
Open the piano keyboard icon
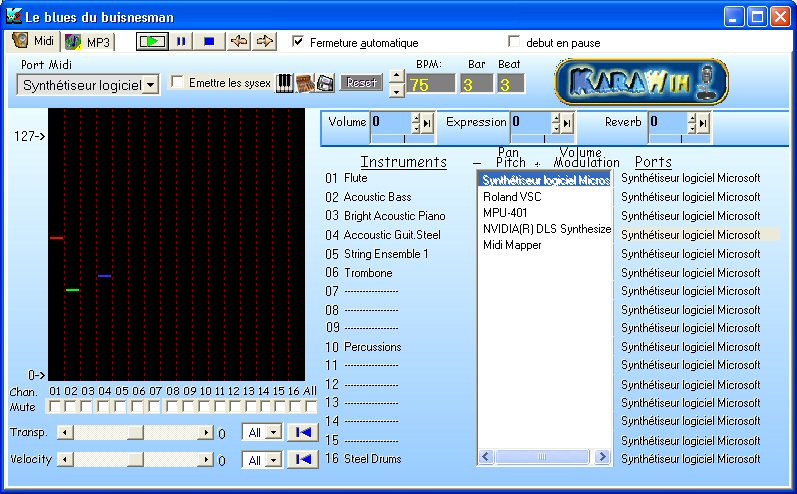pyautogui.click(x=285, y=83)
